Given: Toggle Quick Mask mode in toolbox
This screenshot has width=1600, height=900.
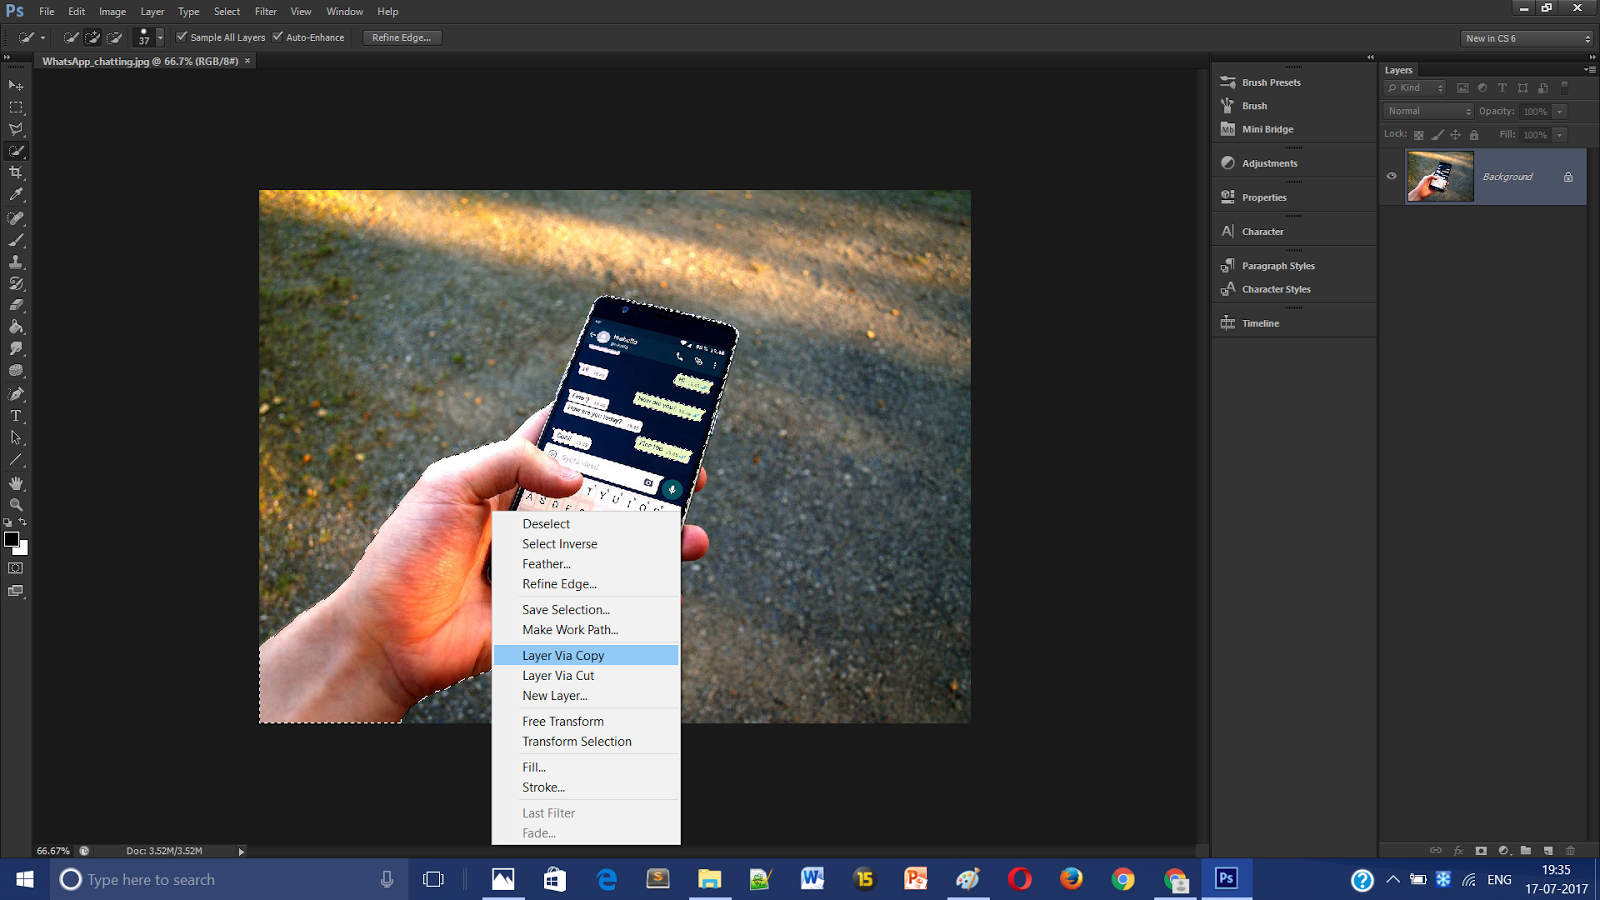Looking at the screenshot, I should pyautogui.click(x=16, y=568).
